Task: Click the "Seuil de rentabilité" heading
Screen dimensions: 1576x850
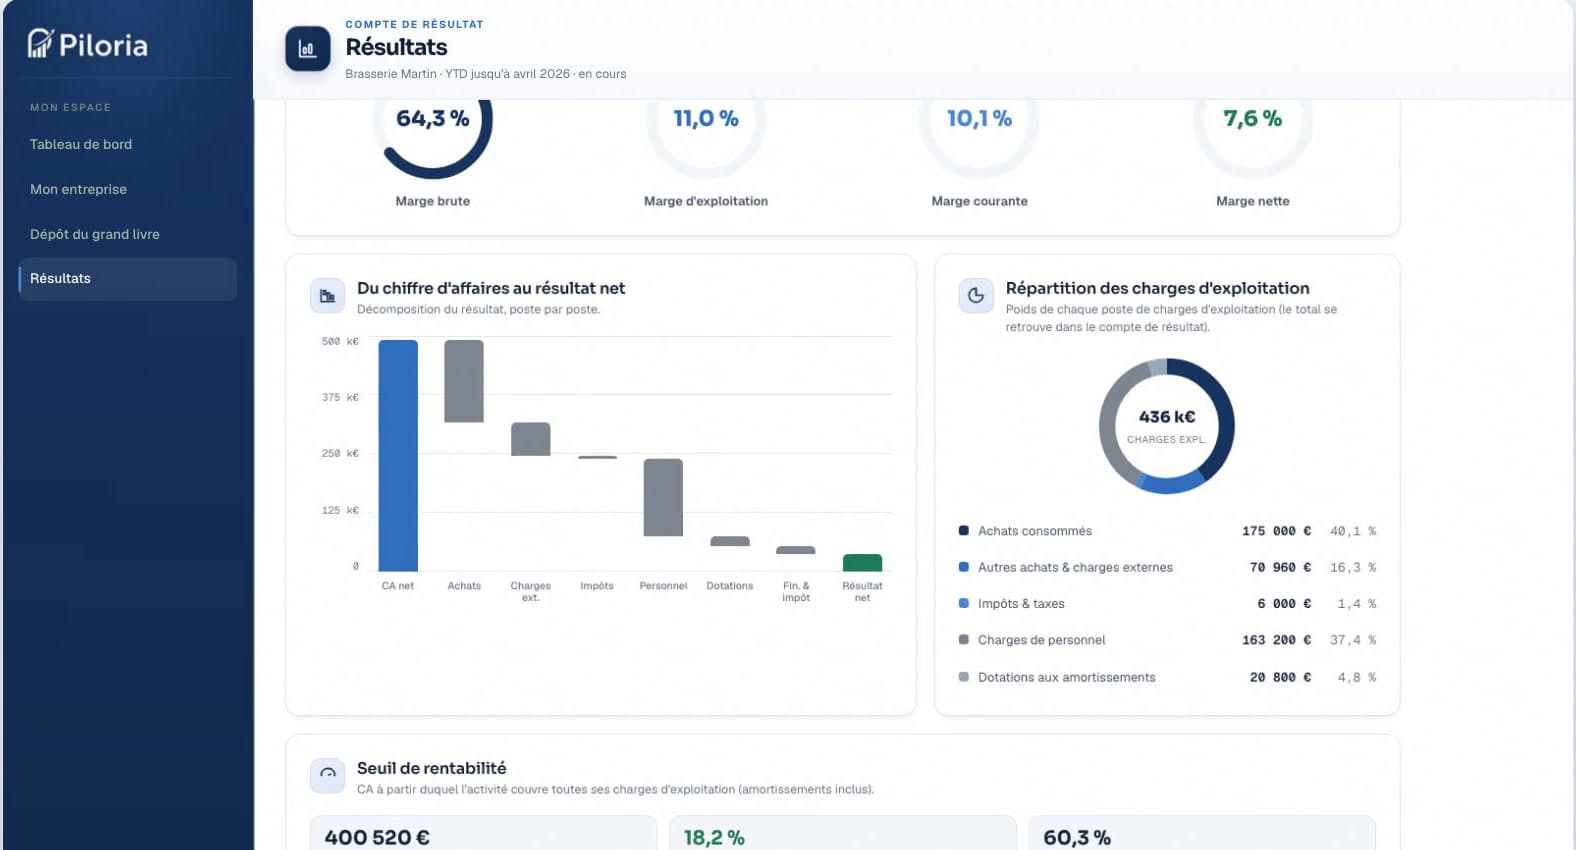Action: [x=432, y=768]
